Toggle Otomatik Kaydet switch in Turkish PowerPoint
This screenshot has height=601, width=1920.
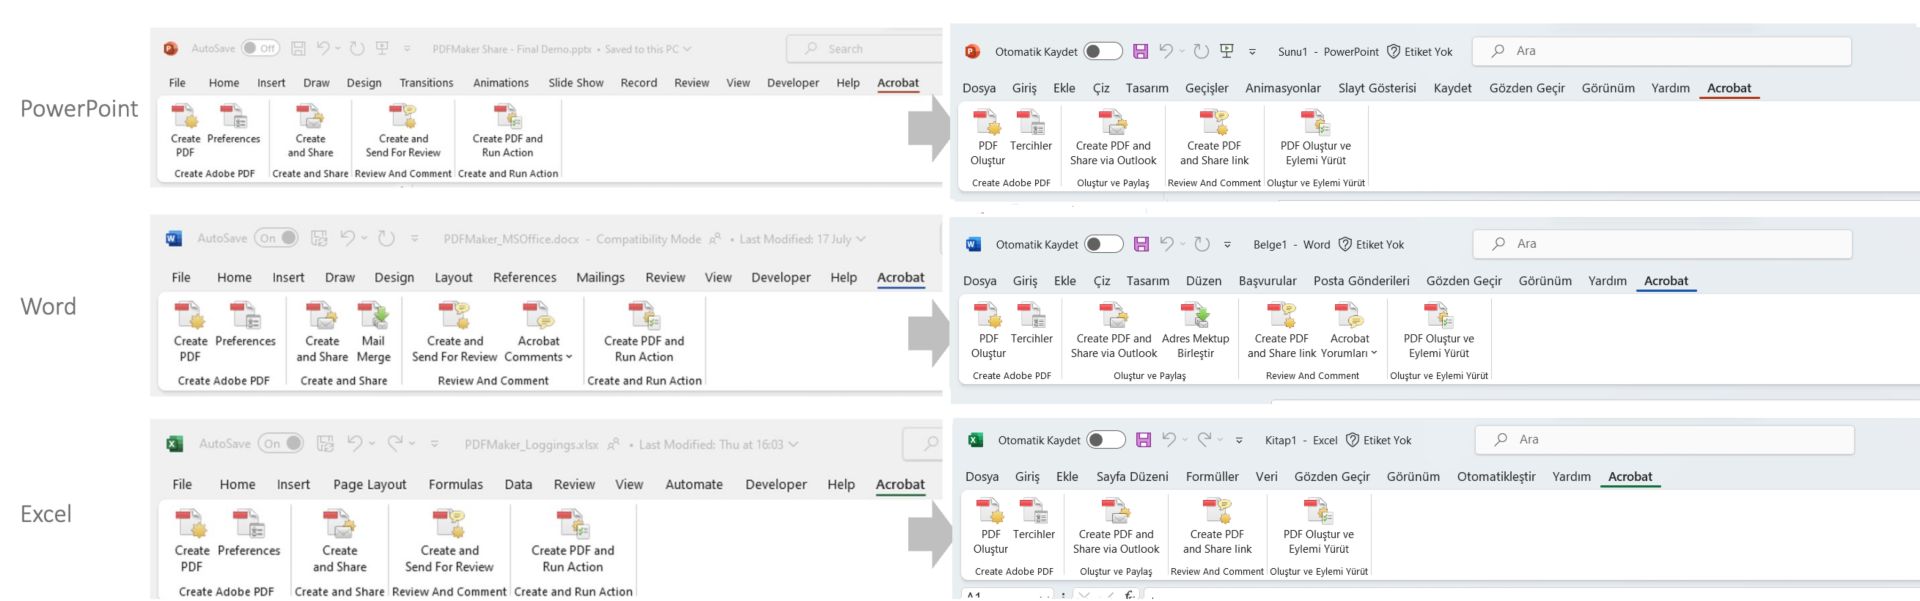(x=1102, y=51)
